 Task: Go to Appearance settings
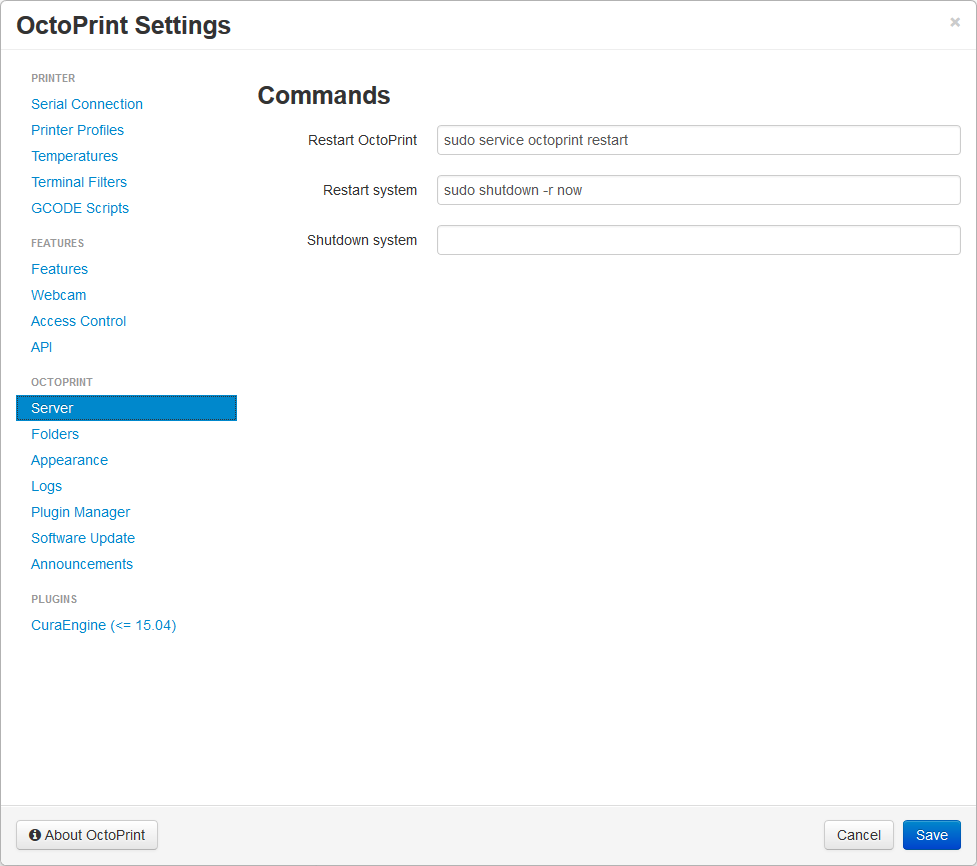pyautogui.click(x=70, y=460)
